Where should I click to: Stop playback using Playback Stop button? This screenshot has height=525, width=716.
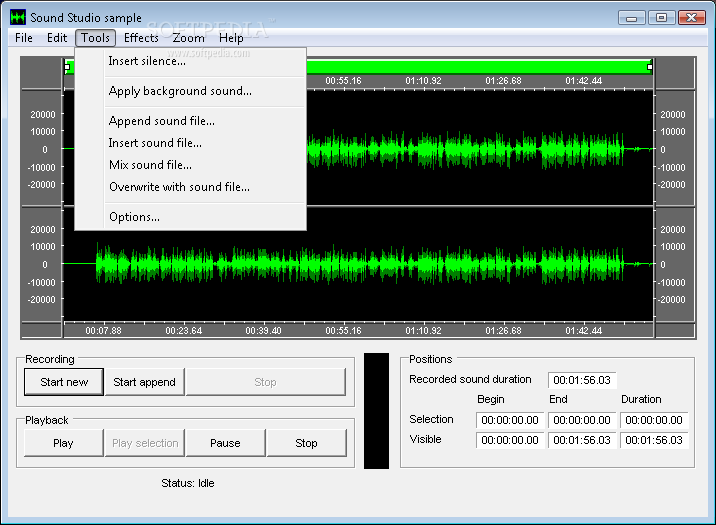(x=306, y=443)
